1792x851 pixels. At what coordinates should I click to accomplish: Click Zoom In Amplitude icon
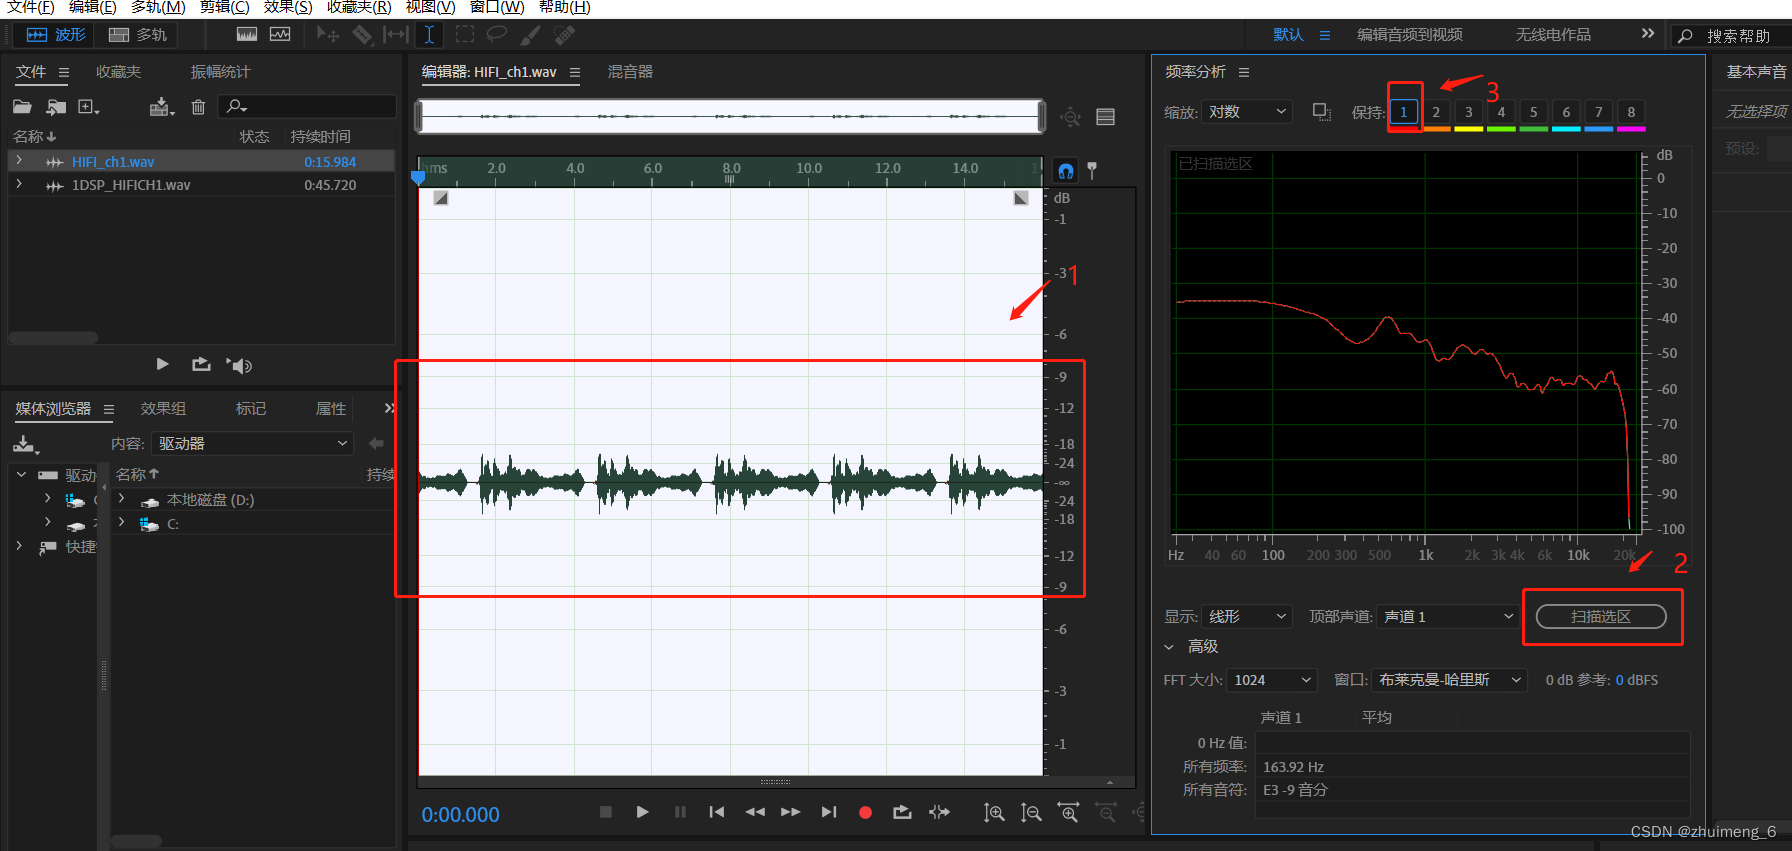(x=994, y=813)
